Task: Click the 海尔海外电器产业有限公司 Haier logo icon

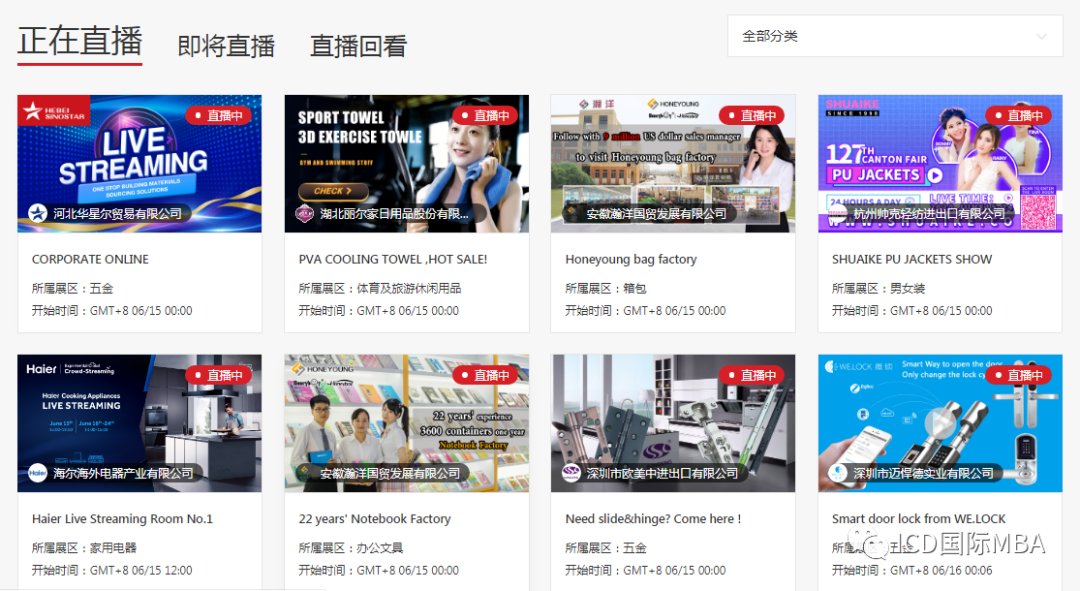Action: click(37, 473)
